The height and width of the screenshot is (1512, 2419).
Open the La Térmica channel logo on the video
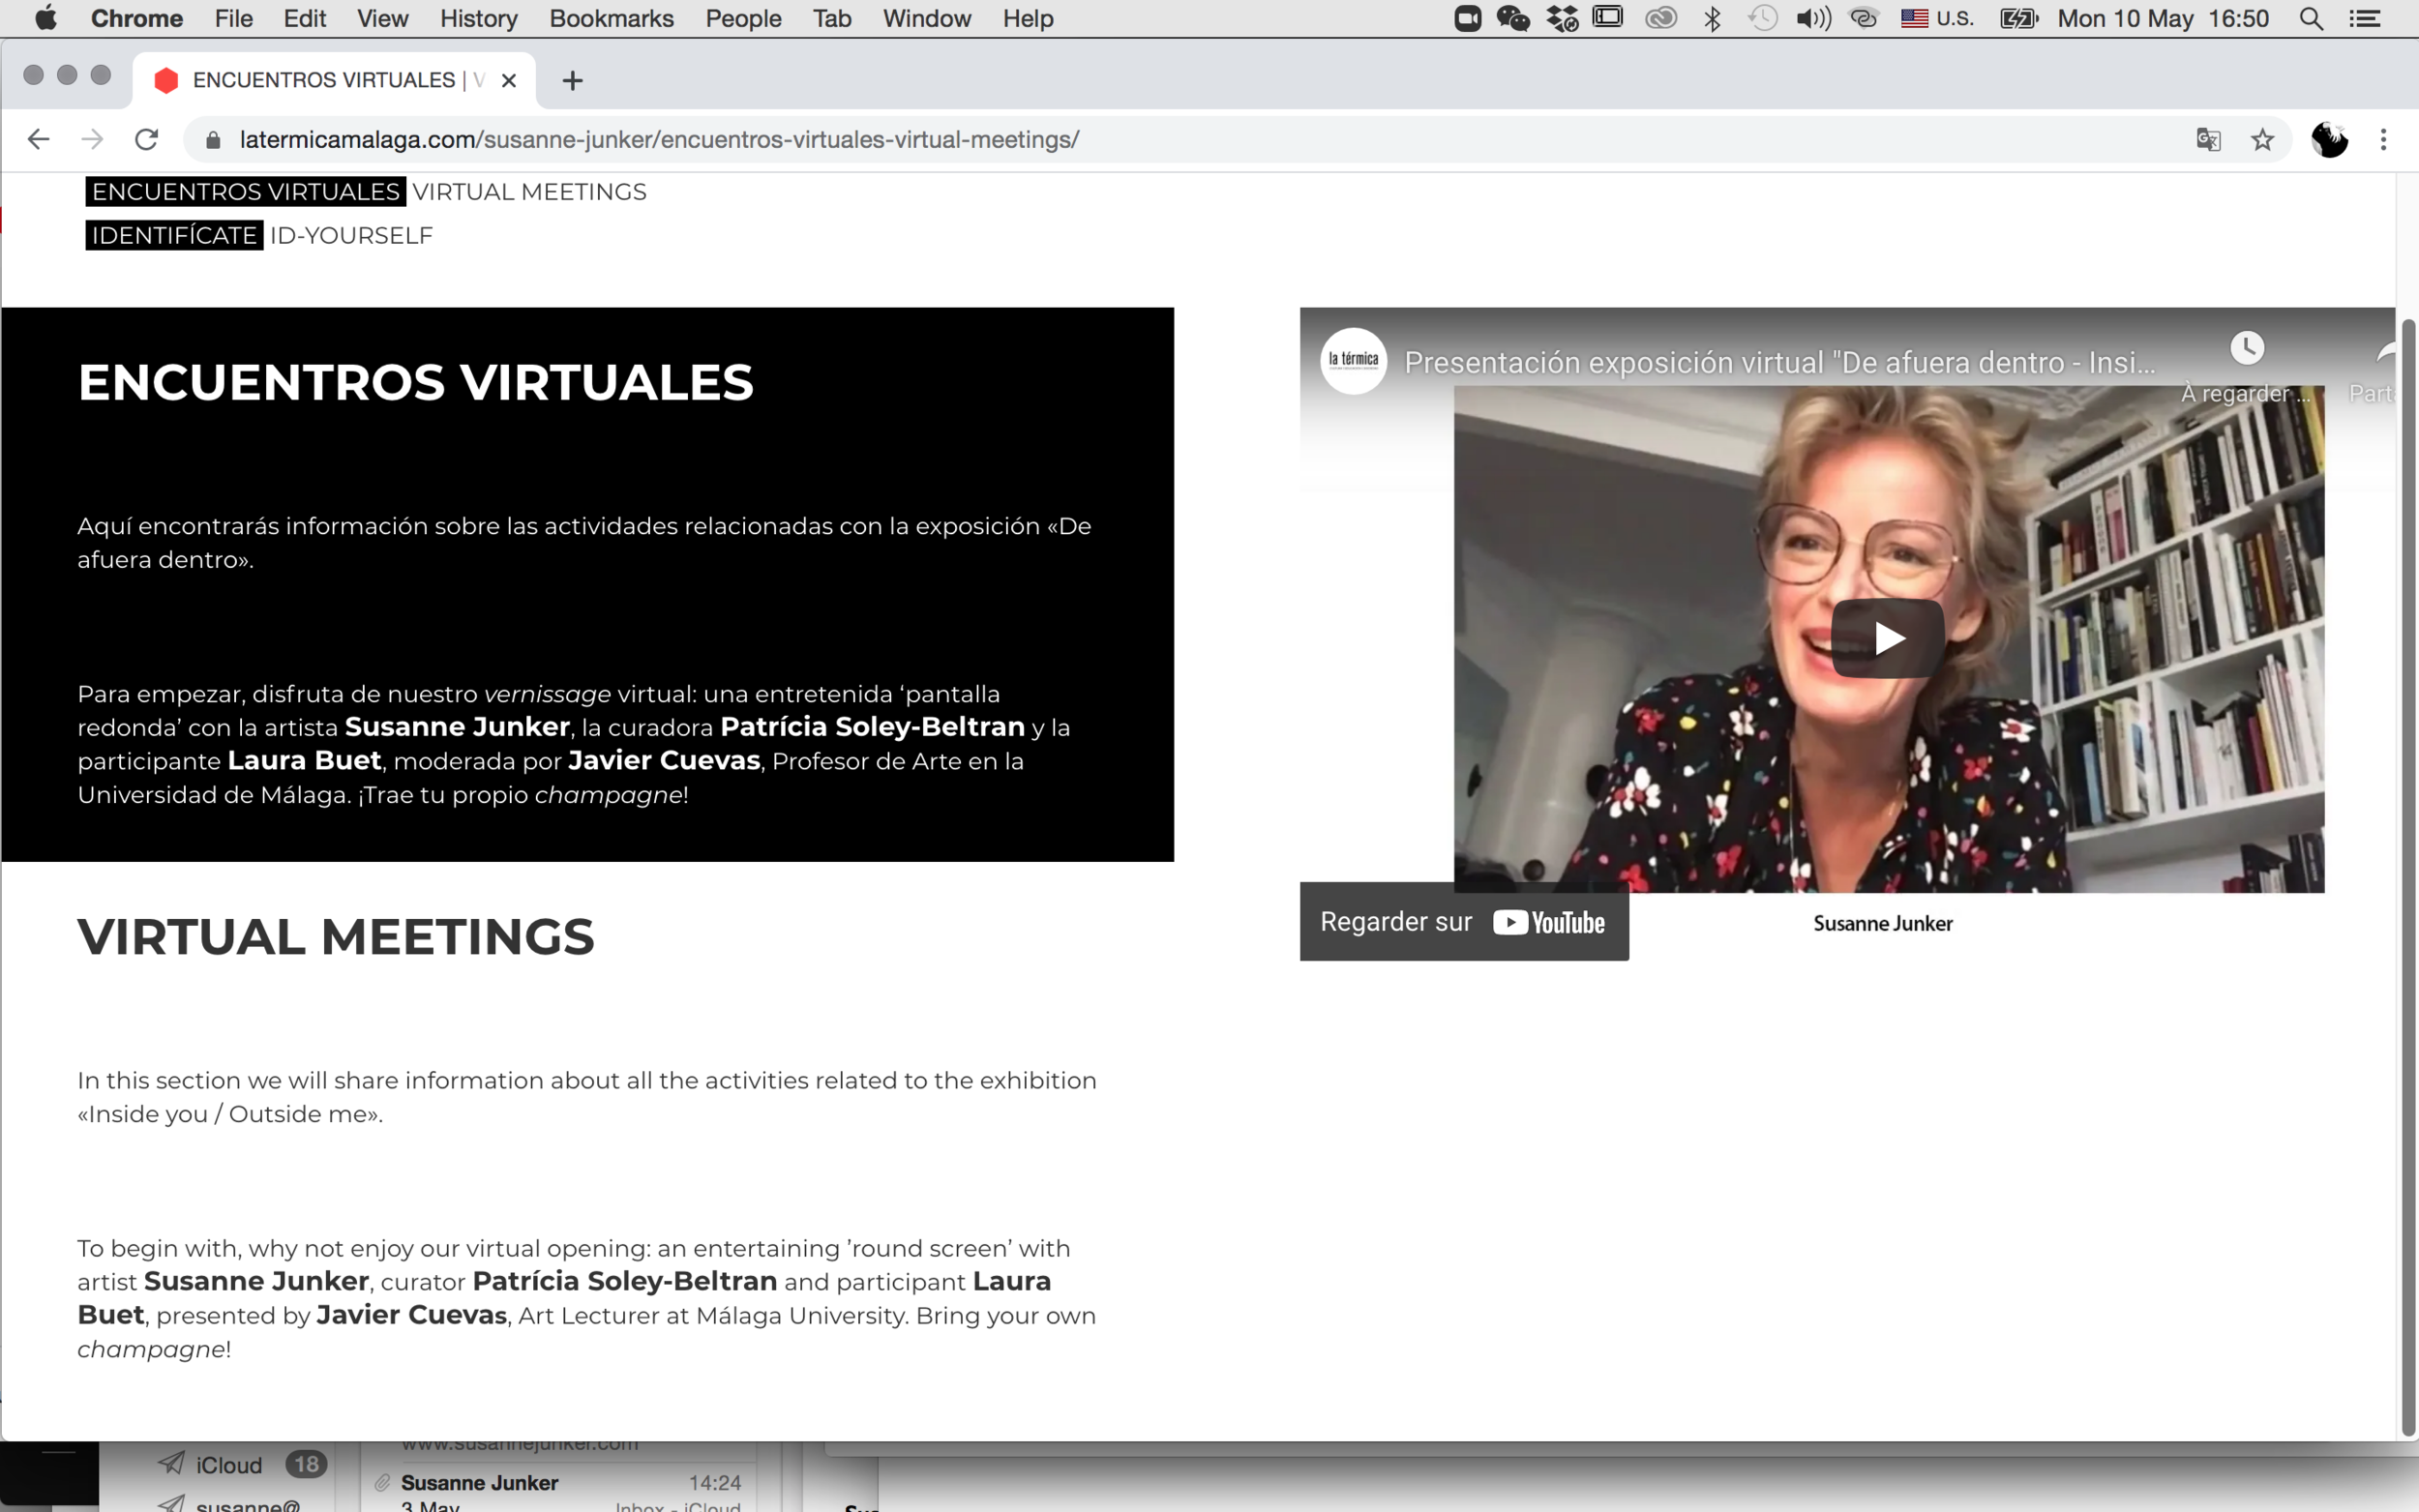(1353, 361)
